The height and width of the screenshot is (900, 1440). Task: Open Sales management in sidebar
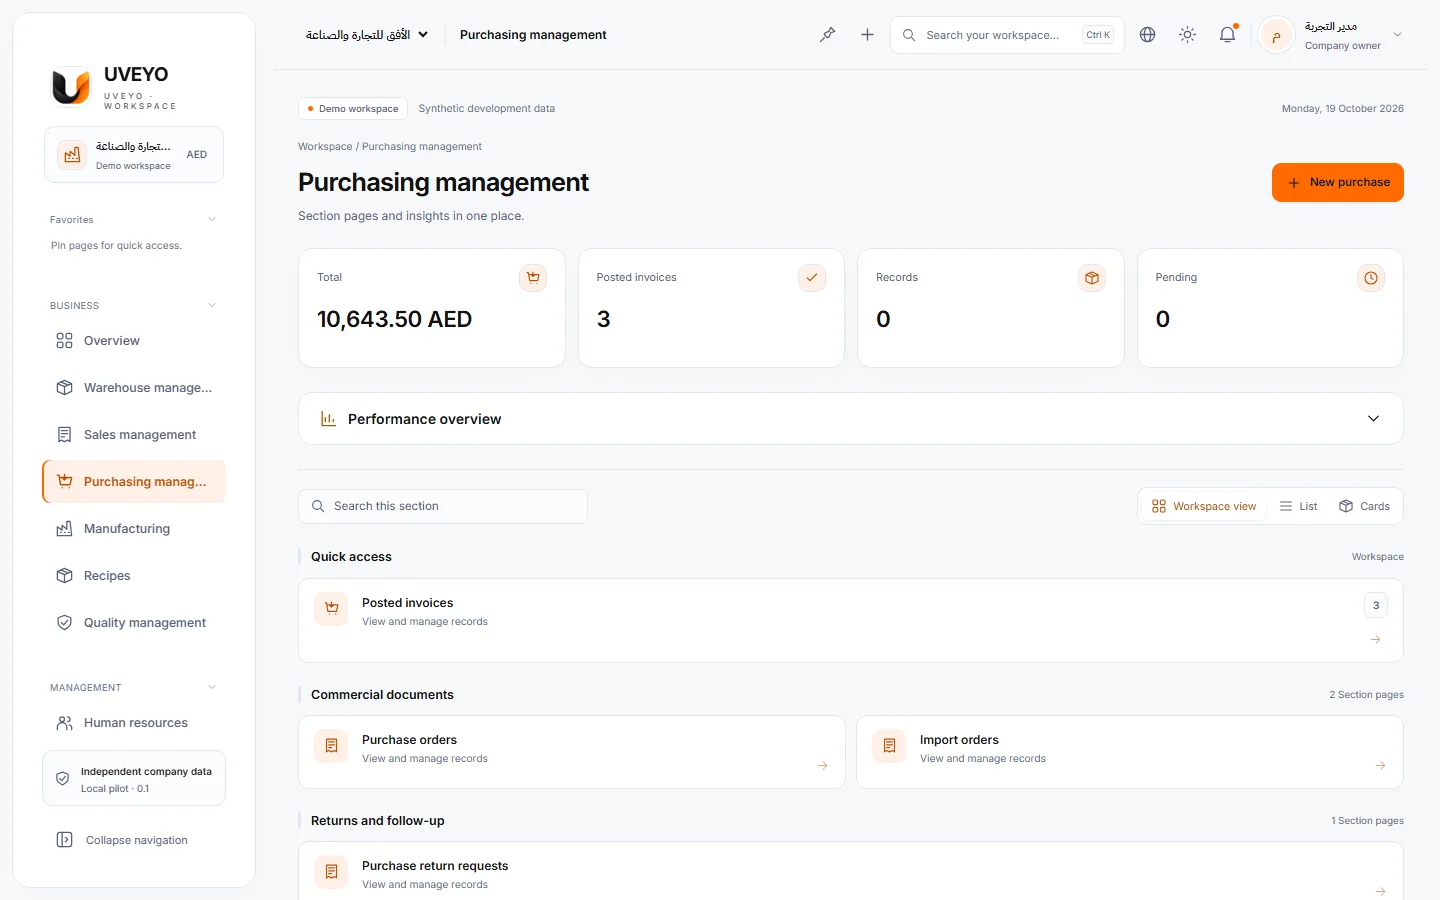[134, 435]
